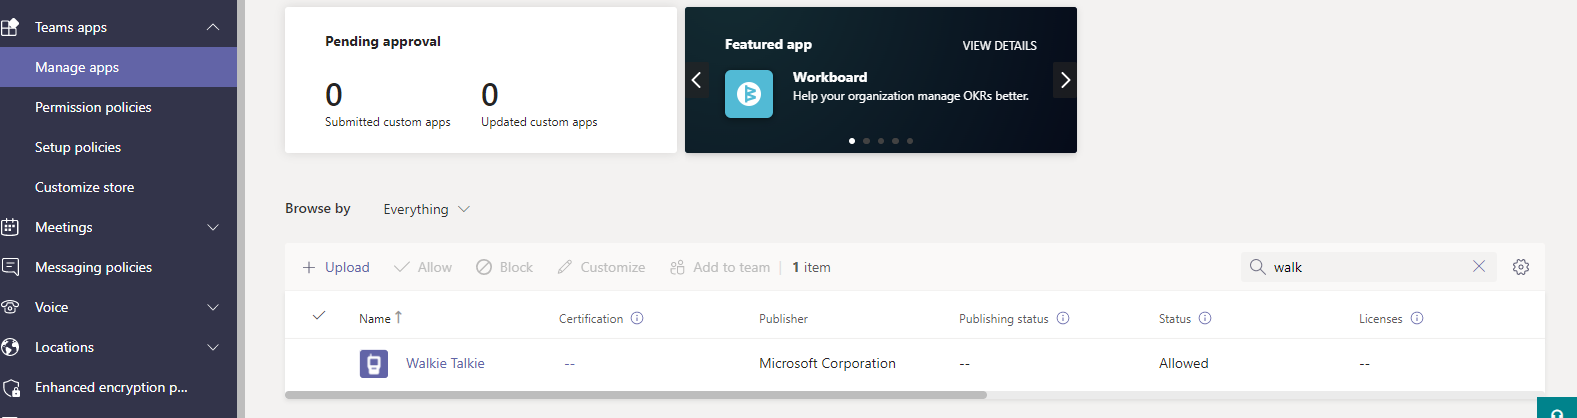Click the first carousel page dot

[x=852, y=141]
